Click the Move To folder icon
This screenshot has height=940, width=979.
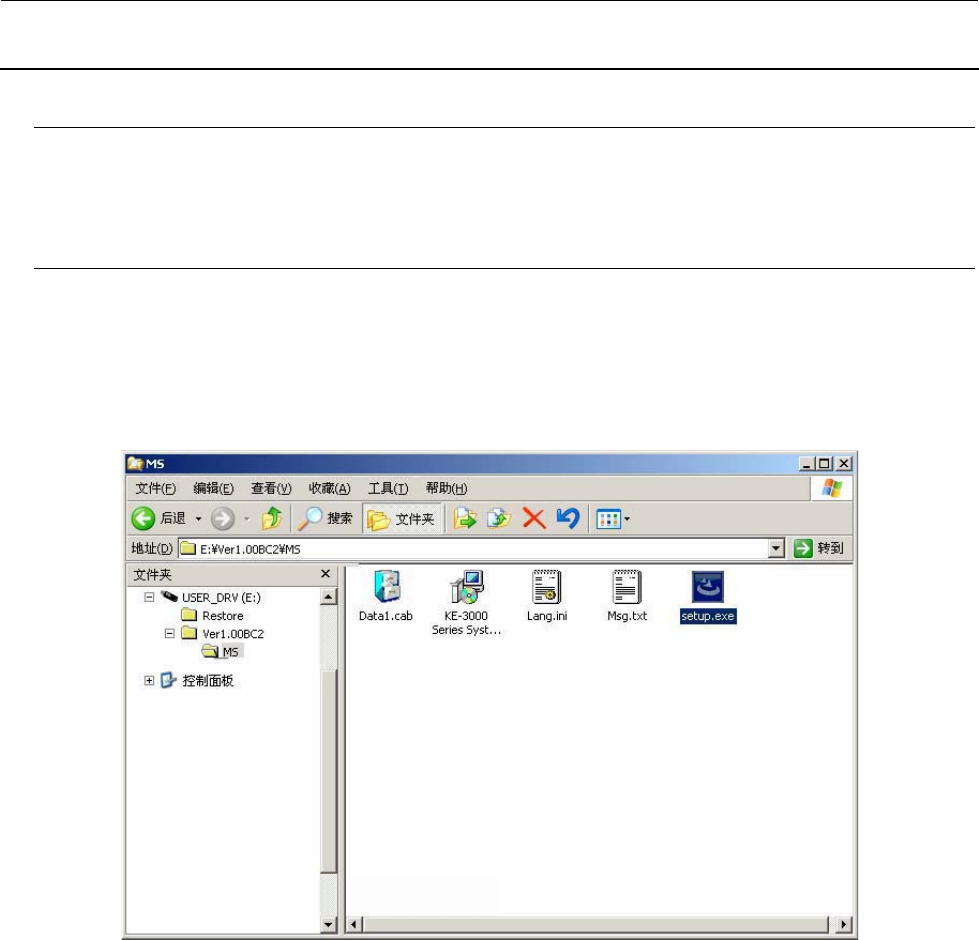click(x=465, y=518)
